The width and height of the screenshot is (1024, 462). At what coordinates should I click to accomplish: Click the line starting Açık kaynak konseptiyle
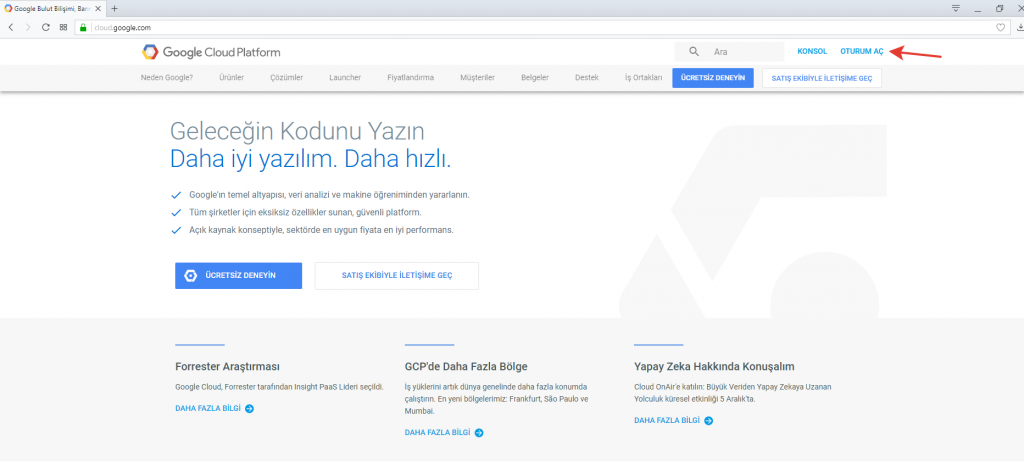(321, 230)
